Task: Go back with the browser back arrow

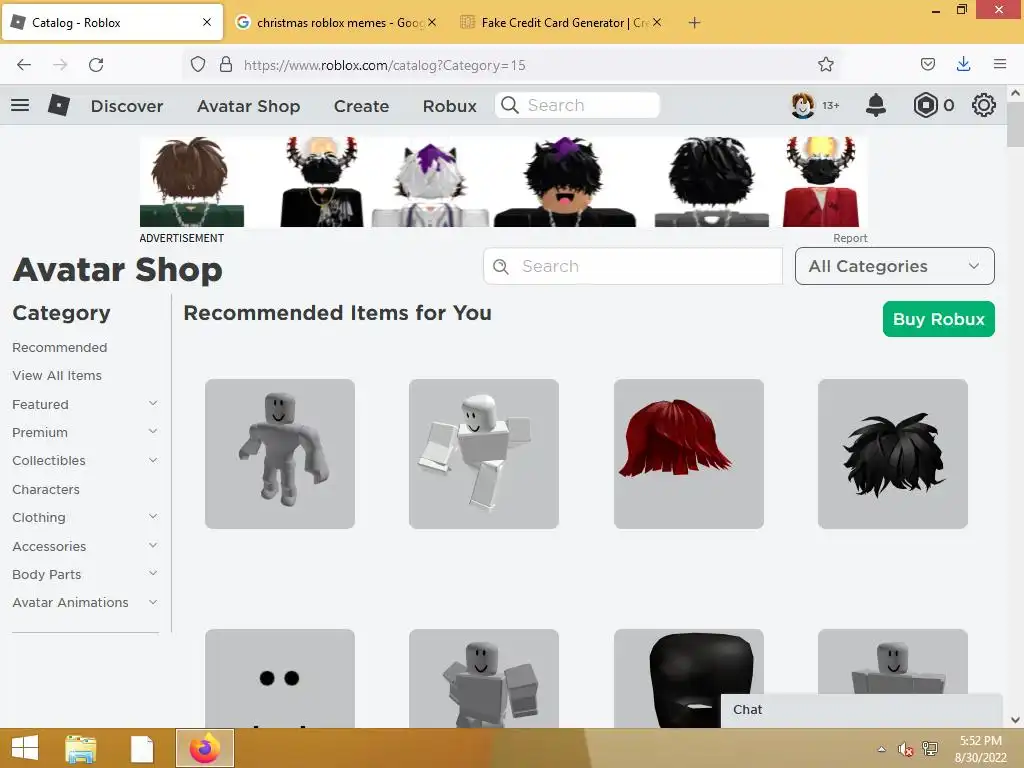Action: pos(24,65)
